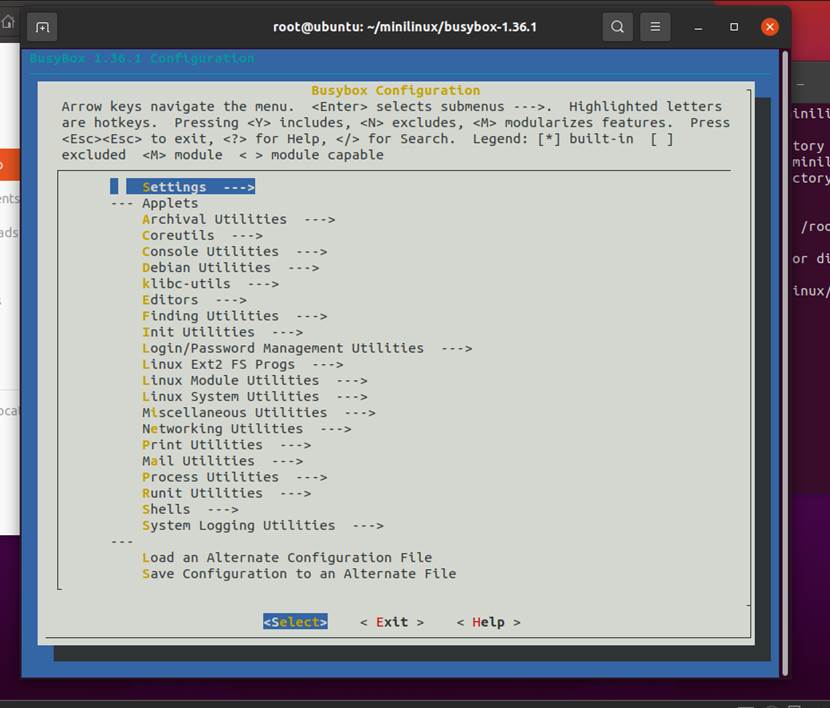Close the terminal window
830x708 pixels.
click(770, 27)
